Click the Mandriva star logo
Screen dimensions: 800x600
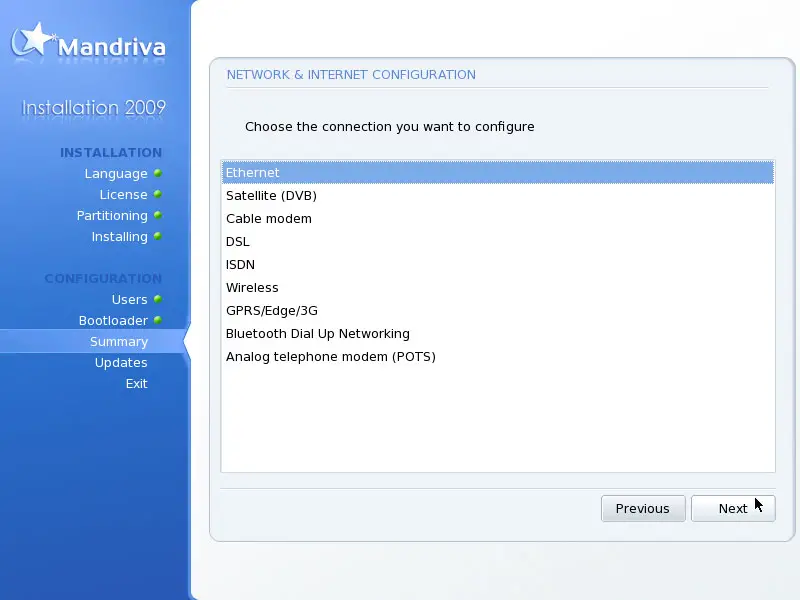click(32, 39)
